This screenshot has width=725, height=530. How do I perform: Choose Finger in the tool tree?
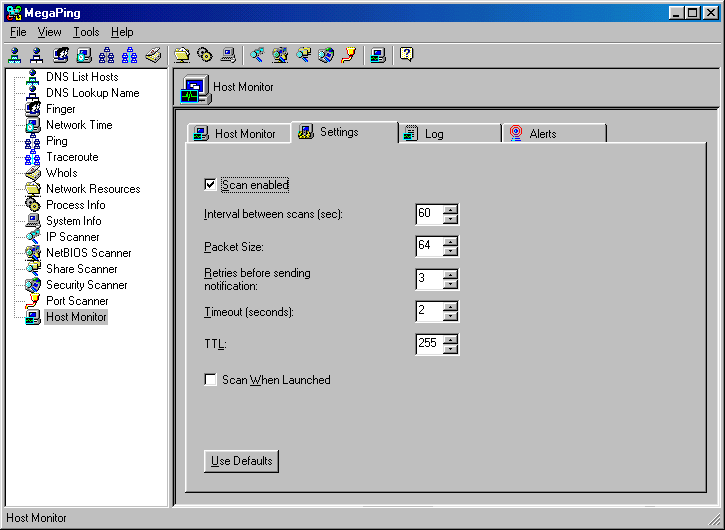(61, 109)
